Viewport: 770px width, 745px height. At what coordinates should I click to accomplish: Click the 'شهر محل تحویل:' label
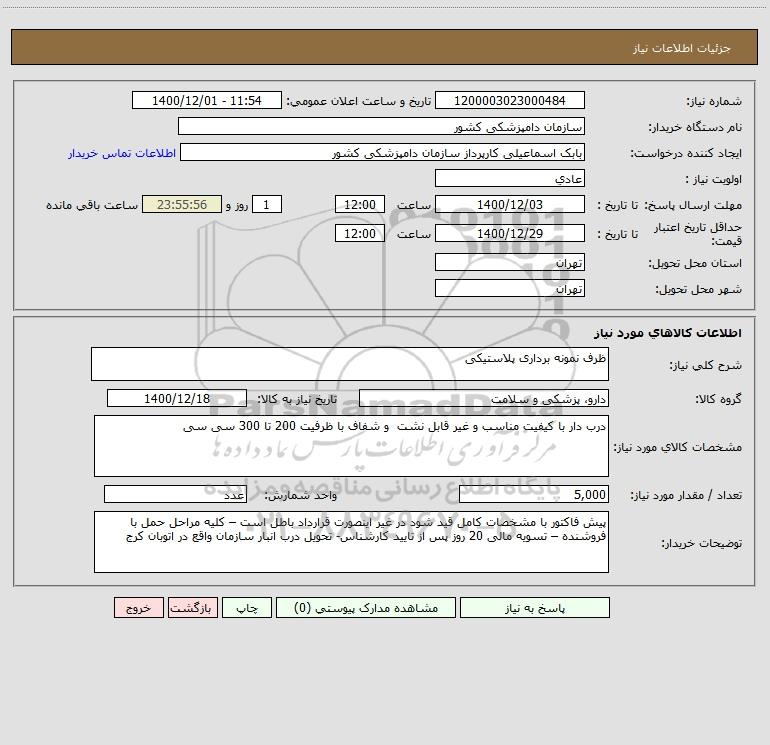pyautogui.click(x=699, y=289)
